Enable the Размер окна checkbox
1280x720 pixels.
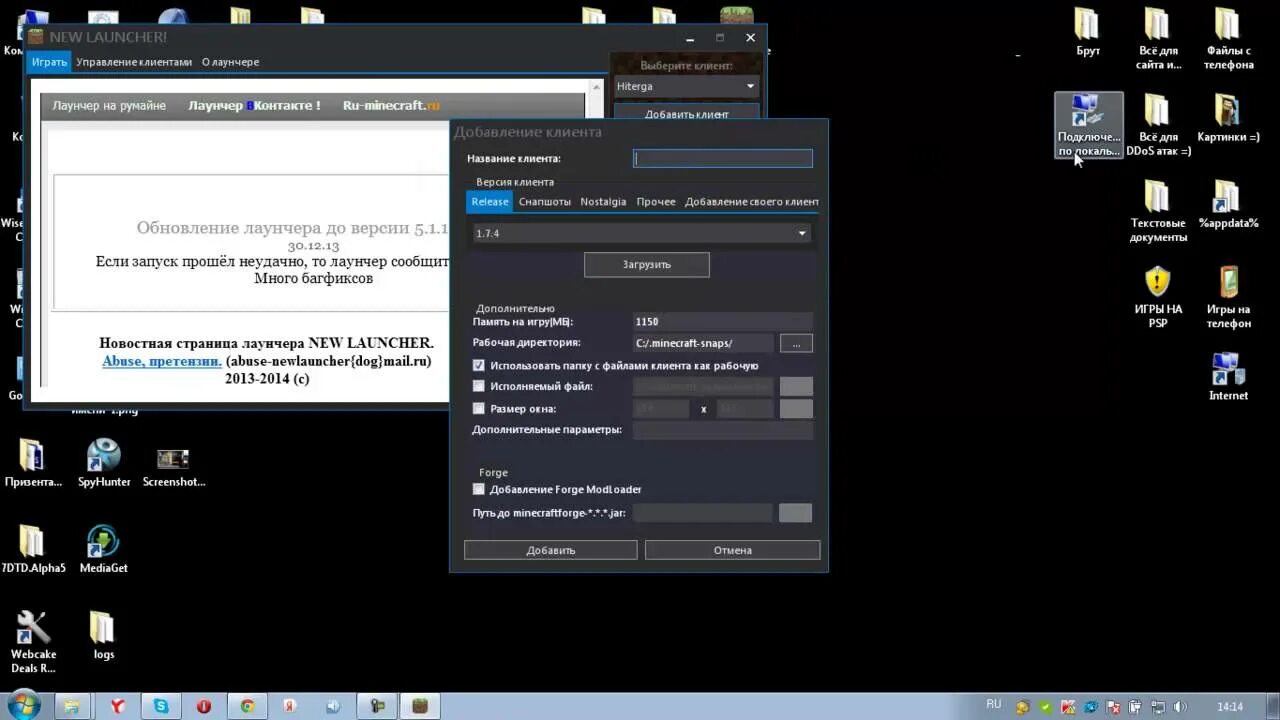tap(478, 408)
